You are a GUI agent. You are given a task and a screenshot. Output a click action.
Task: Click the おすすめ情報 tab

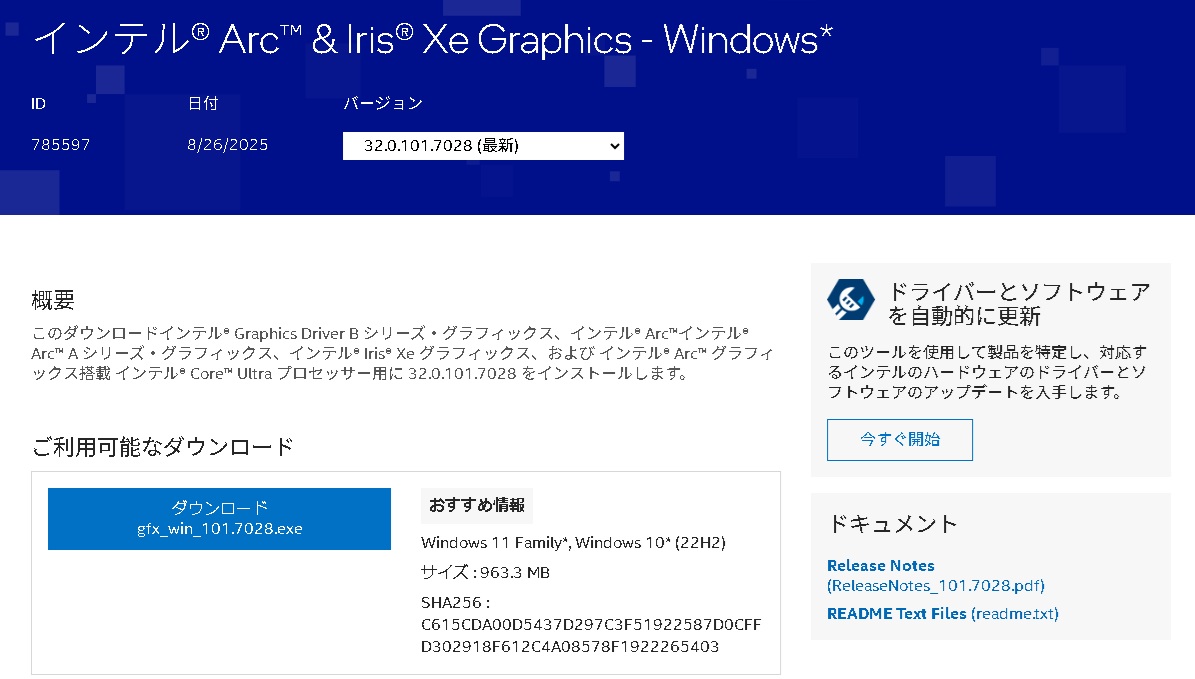click(x=477, y=506)
